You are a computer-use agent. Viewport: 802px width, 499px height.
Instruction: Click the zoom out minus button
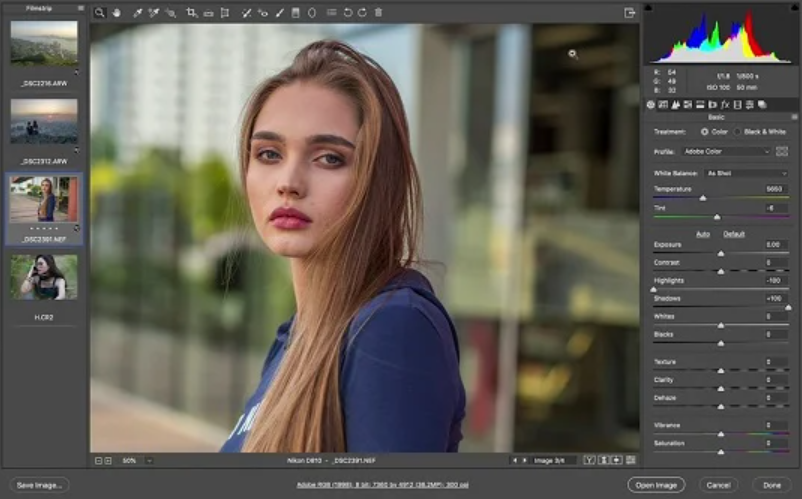pos(98,461)
